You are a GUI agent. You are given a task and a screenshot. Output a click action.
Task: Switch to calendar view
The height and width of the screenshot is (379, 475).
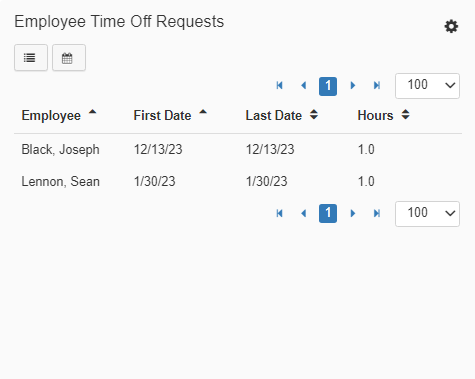(x=69, y=58)
